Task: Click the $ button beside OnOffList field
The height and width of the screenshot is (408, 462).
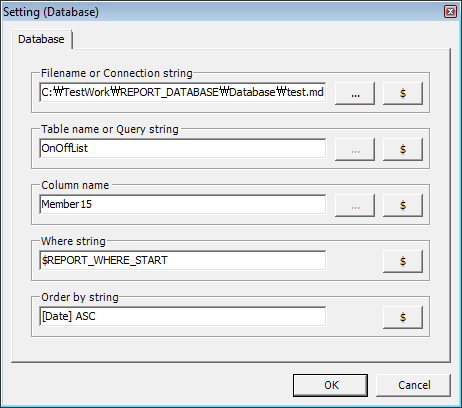Action: click(x=403, y=149)
